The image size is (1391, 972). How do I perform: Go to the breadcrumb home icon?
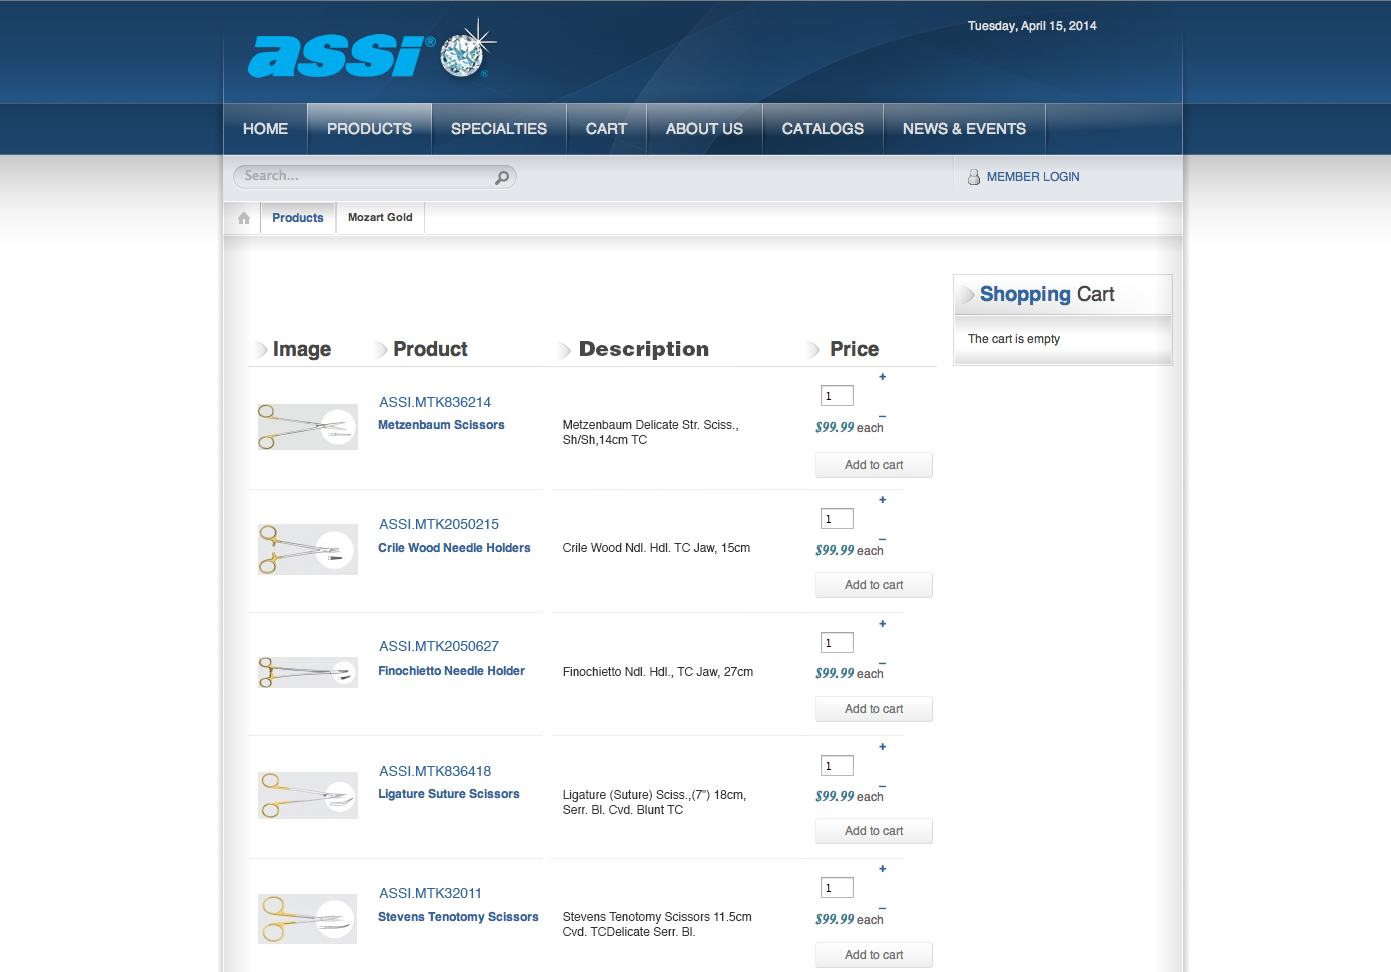[244, 218]
